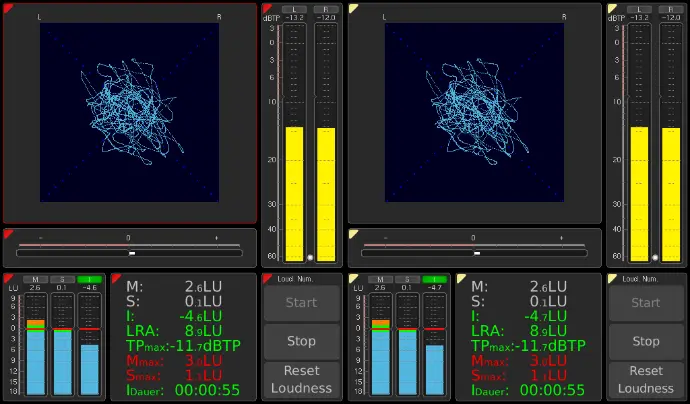Click yellow corner marker on right correlation meter
Image resolution: width=690 pixels, height=404 pixels.
tap(353, 234)
